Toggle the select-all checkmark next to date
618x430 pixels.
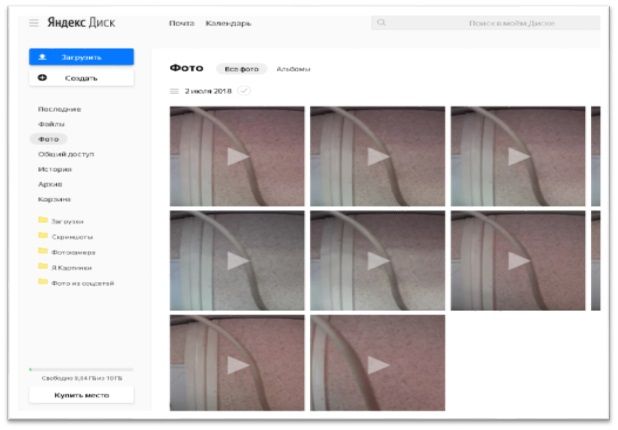(244, 91)
